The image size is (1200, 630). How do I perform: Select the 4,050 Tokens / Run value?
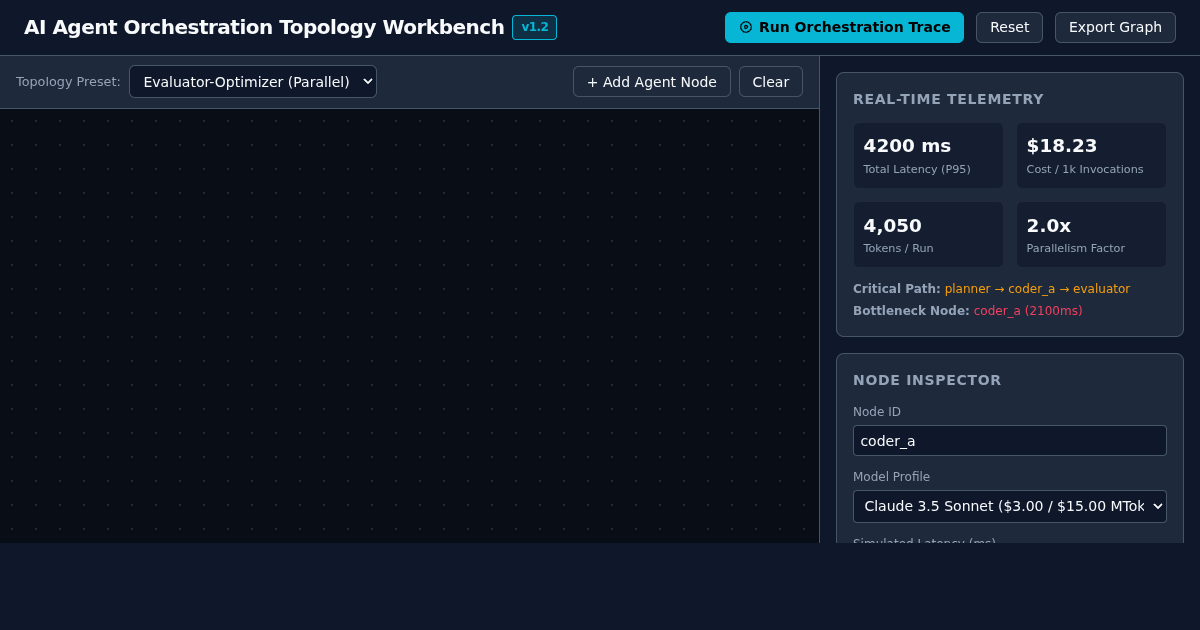(892, 226)
